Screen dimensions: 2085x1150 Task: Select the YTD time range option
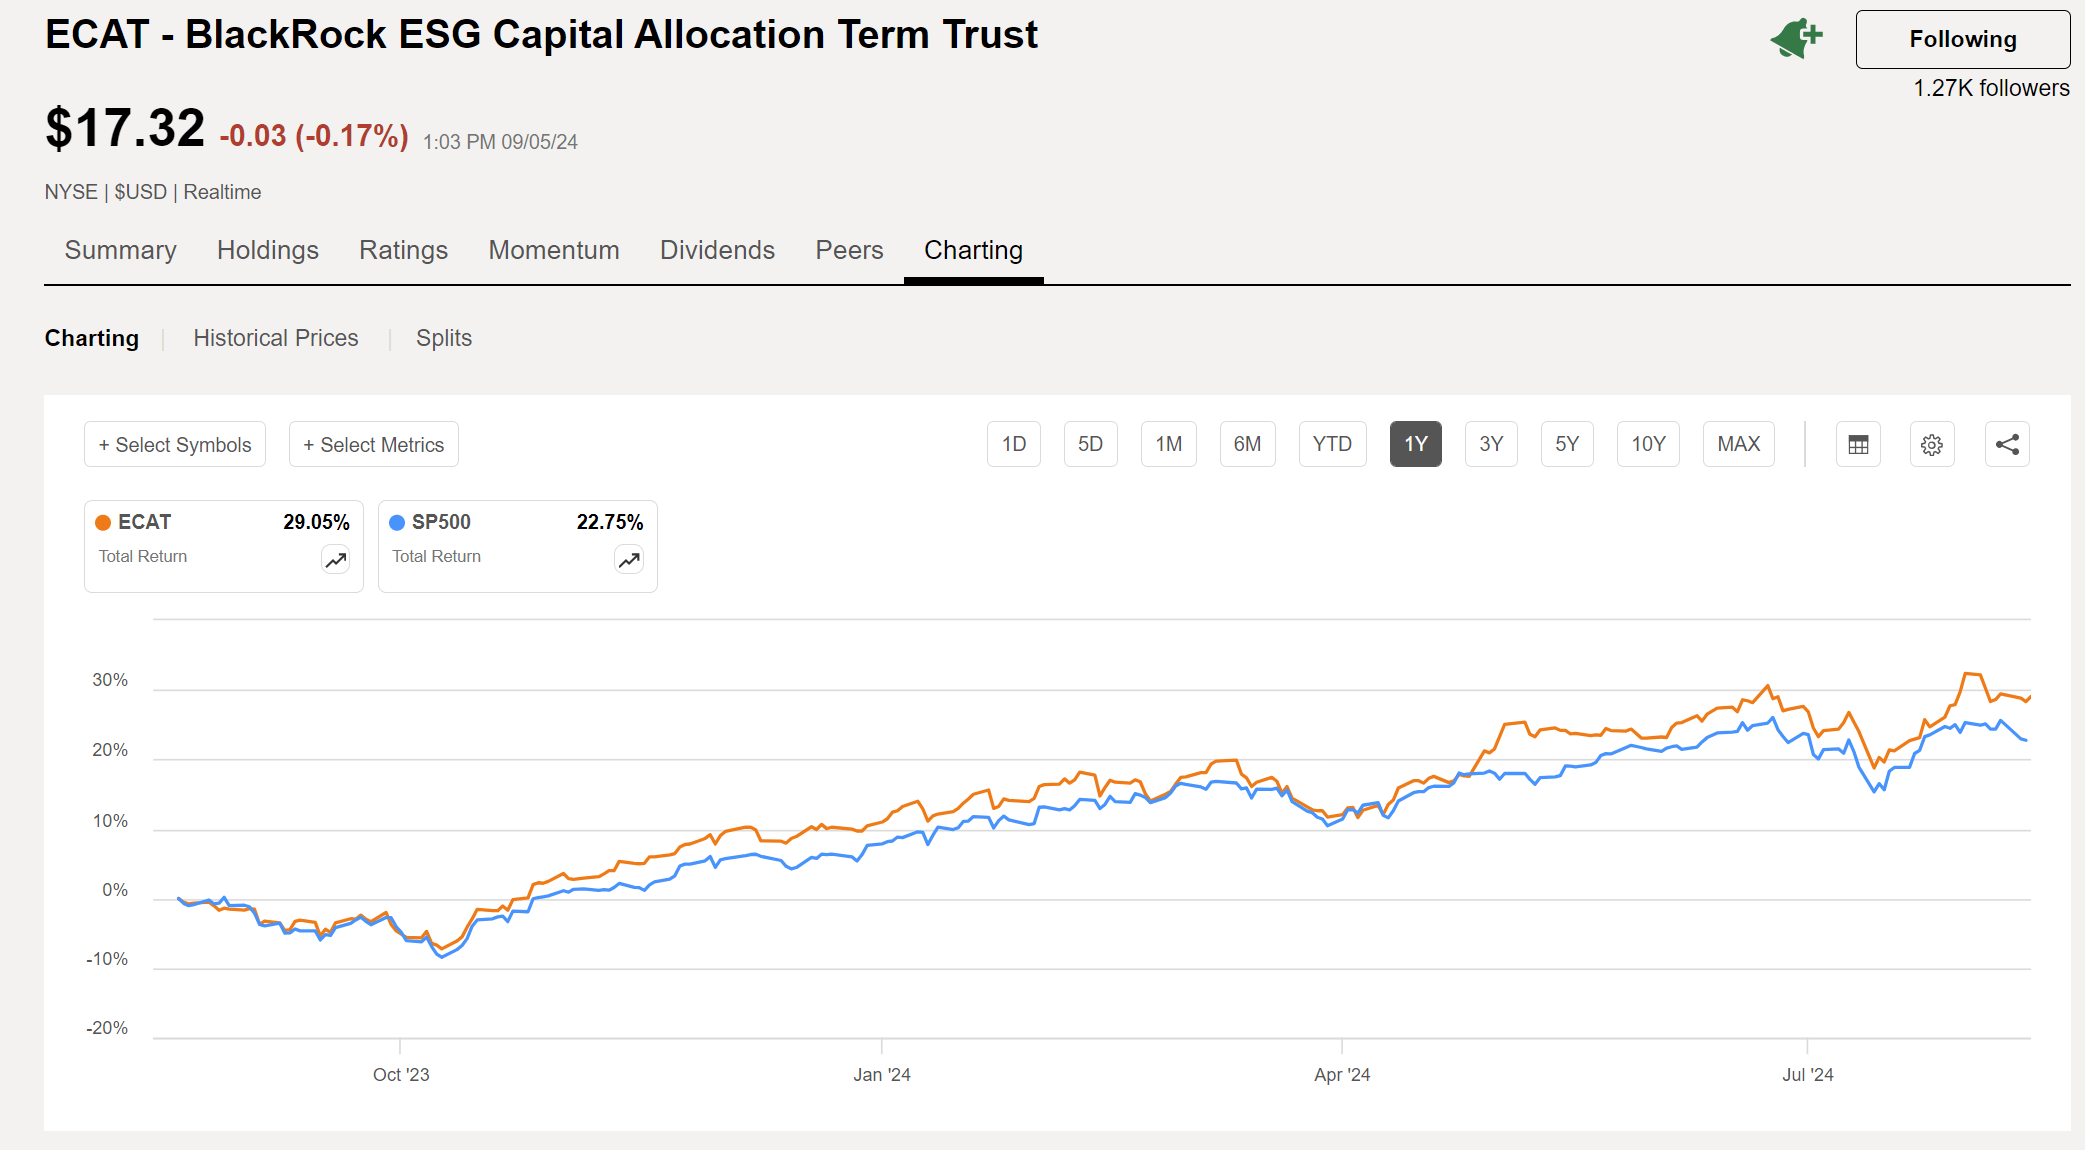point(1332,444)
